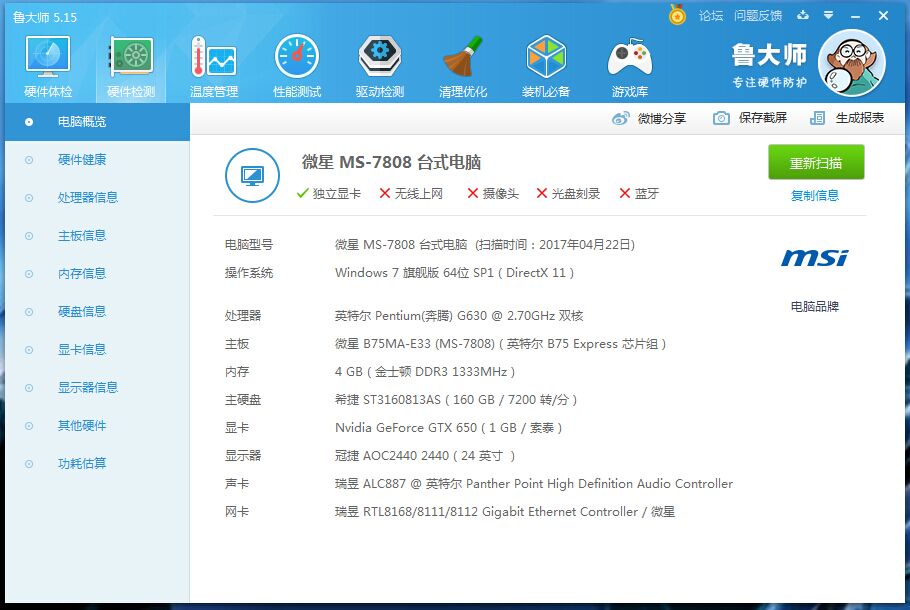Click the 电脑品牌 label under MSI logo
Image resolution: width=910 pixels, height=610 pixels.
point(815,306)
